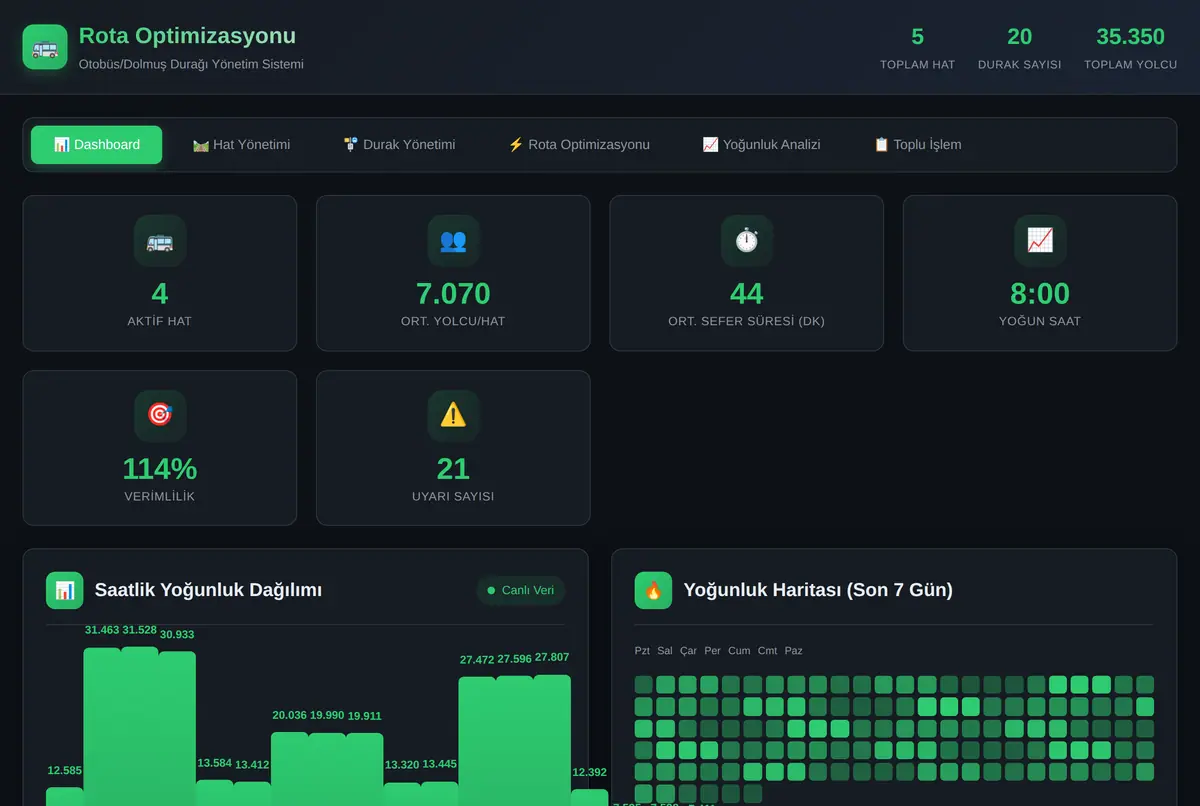Click the subtitle Otobüs/Dolmuş Durağı Yönetim Sistemi

pyautogui.click(x=191, y=64)
